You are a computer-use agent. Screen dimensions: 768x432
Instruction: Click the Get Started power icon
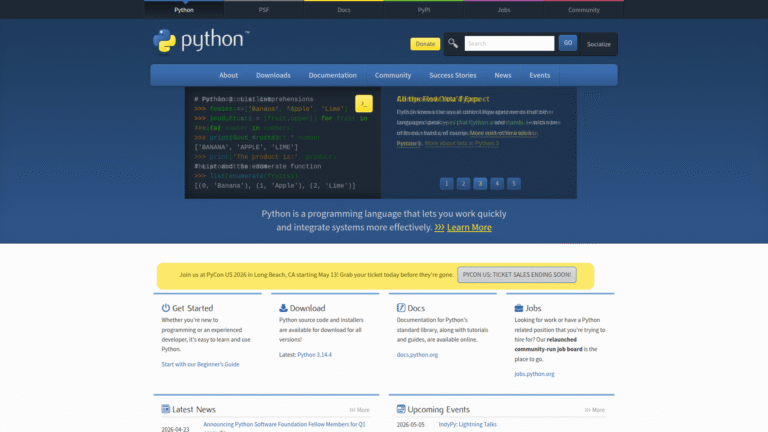(x=166, y=308)
